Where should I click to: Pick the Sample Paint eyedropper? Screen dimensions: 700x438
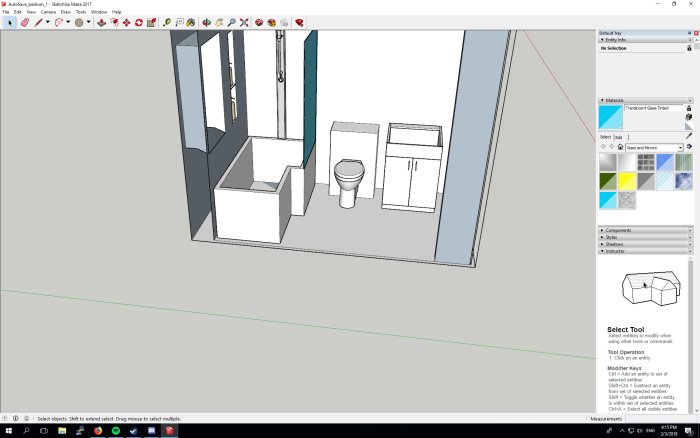click(x=689, y=136)
